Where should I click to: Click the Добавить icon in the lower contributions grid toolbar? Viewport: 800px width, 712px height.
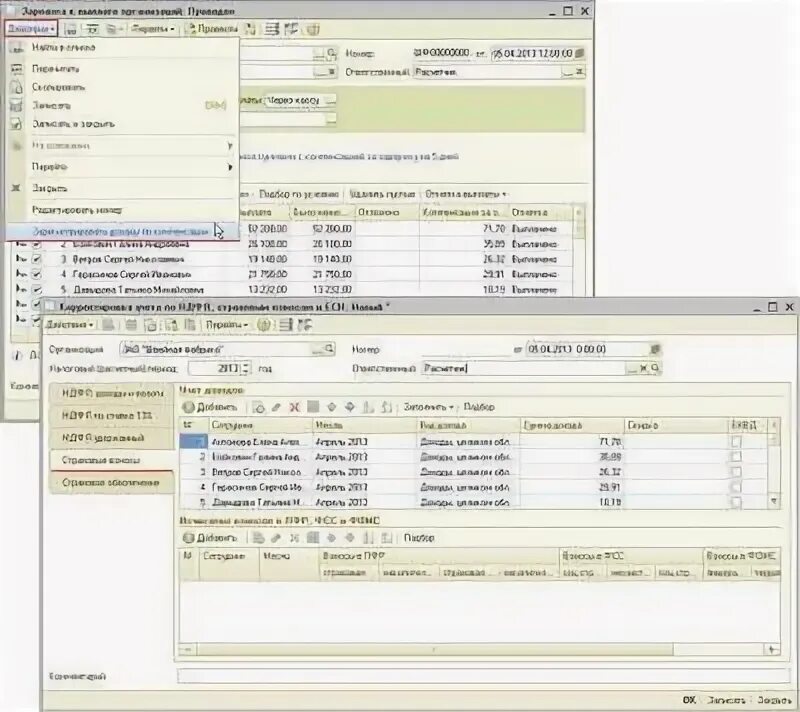pyautogui.click(x=188, y=538)
